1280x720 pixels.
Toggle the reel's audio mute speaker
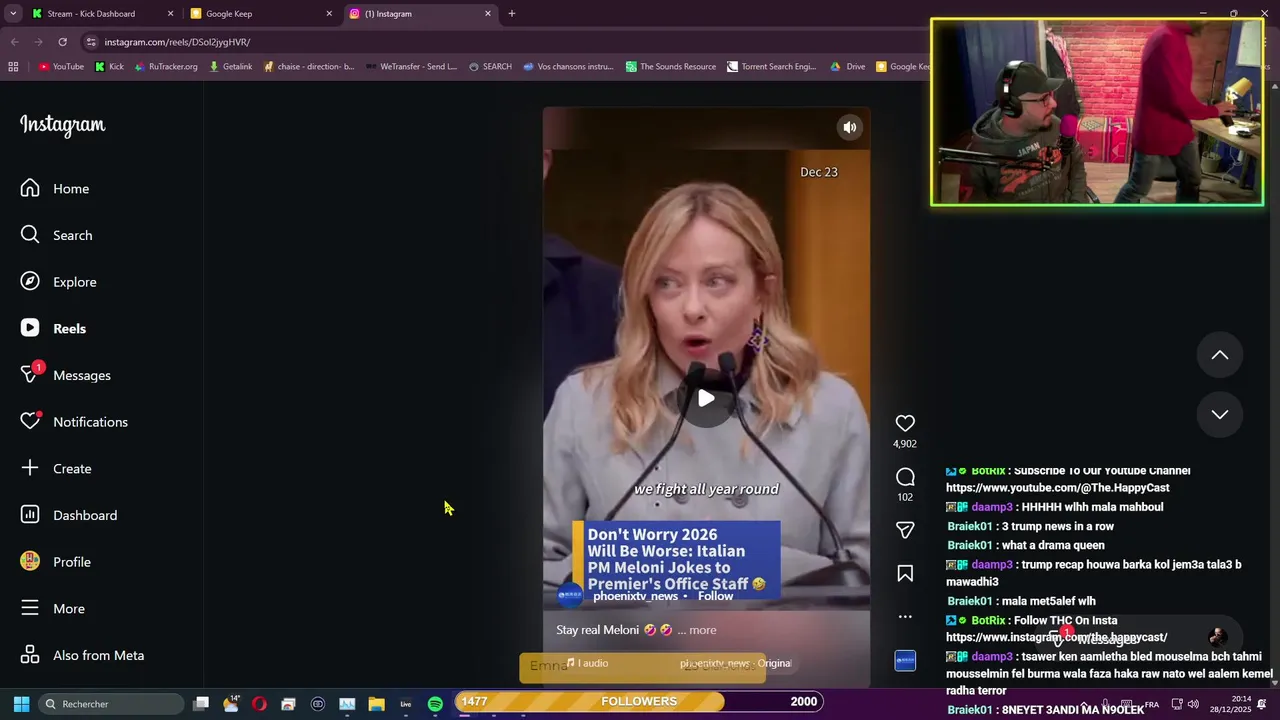coord(849,127)
